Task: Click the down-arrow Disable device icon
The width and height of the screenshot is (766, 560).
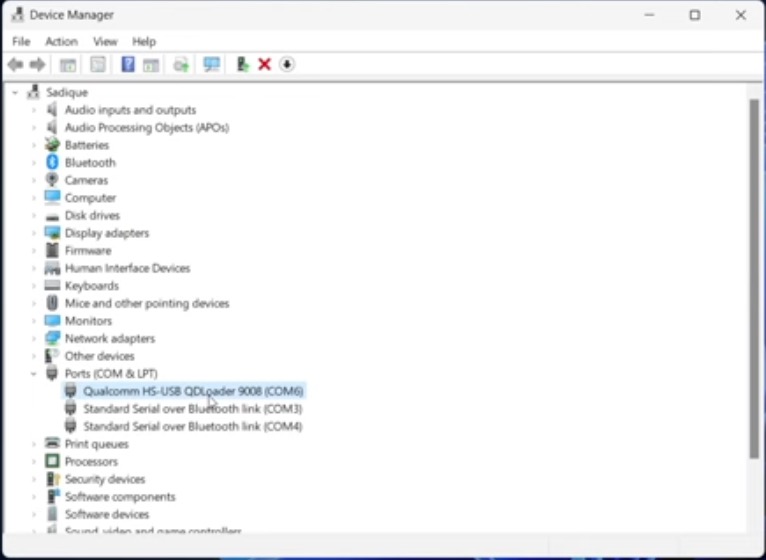Action: point(287,65)
